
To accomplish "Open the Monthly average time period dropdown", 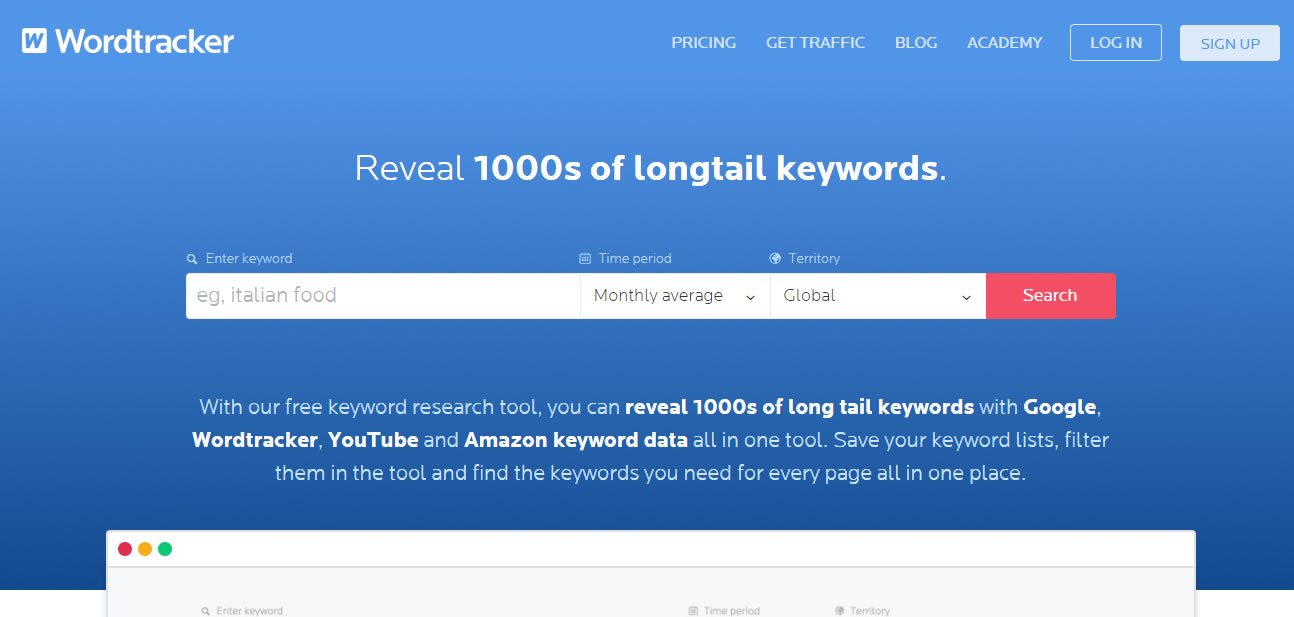I will point(675,296).
